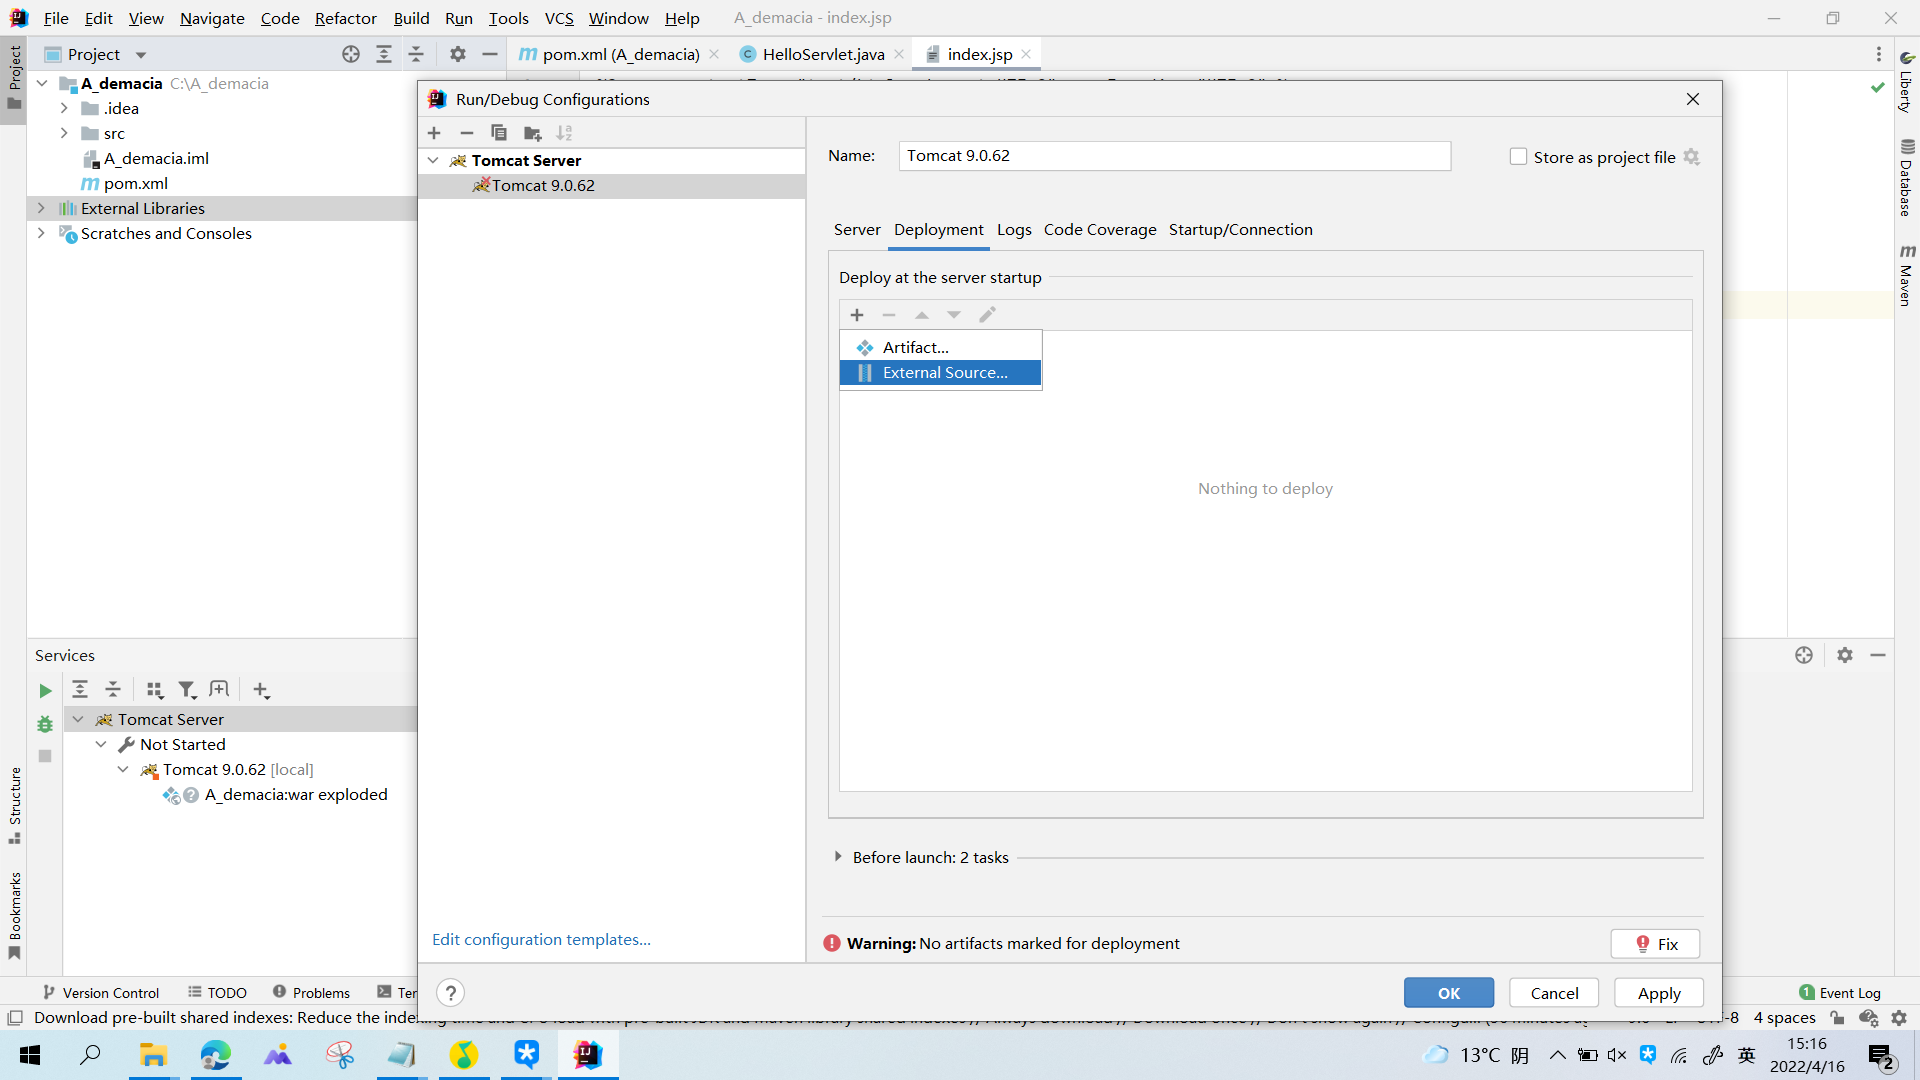Filter services funnel icon
1920x1080 pixels.
click(x=187, y=690)
